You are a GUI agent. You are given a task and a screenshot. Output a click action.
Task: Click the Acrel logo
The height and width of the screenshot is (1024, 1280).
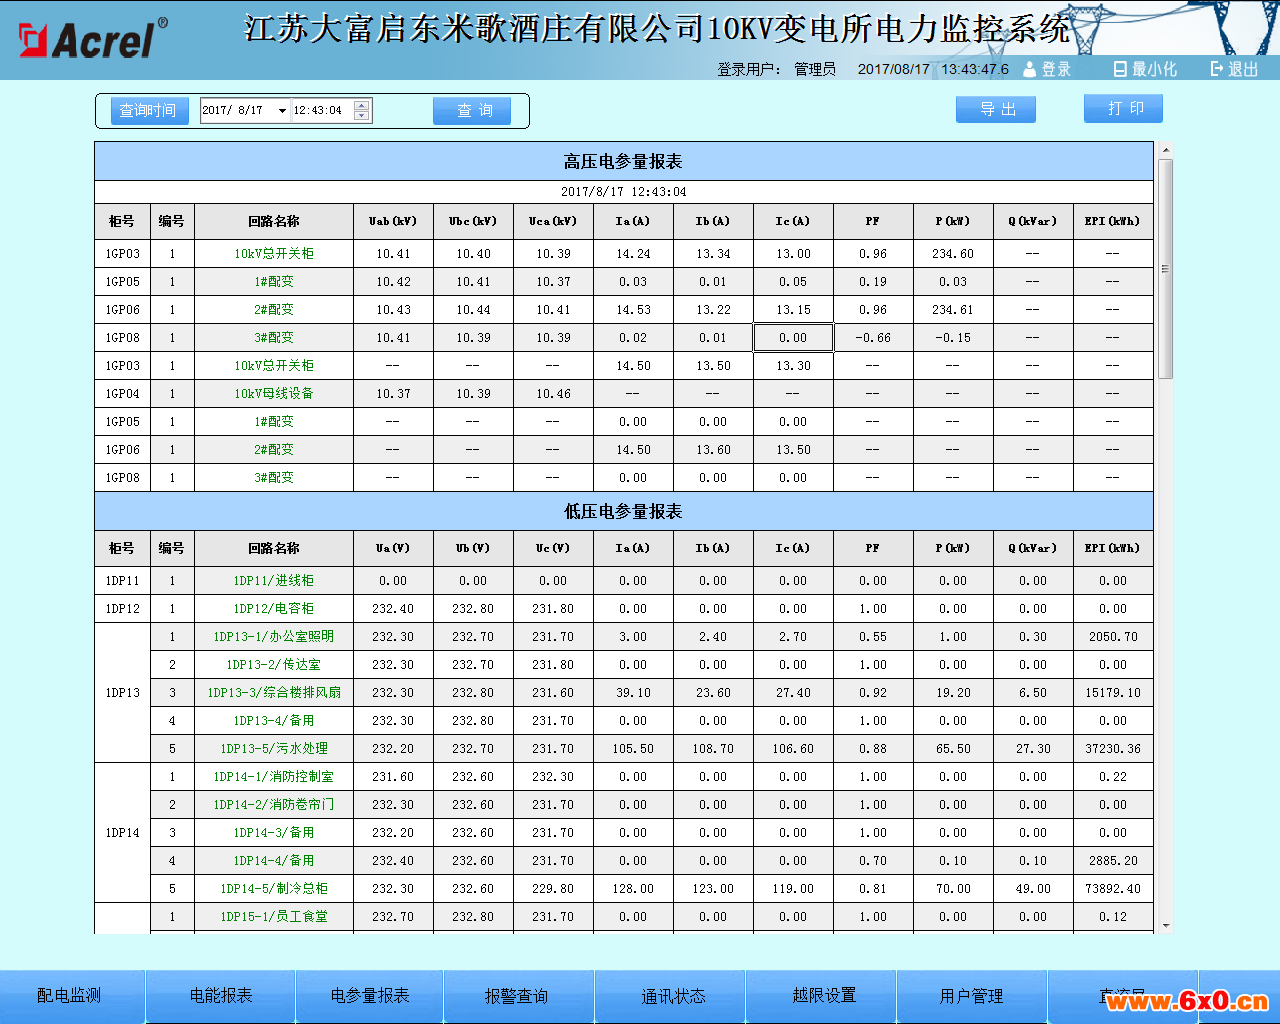coord(93,39)
